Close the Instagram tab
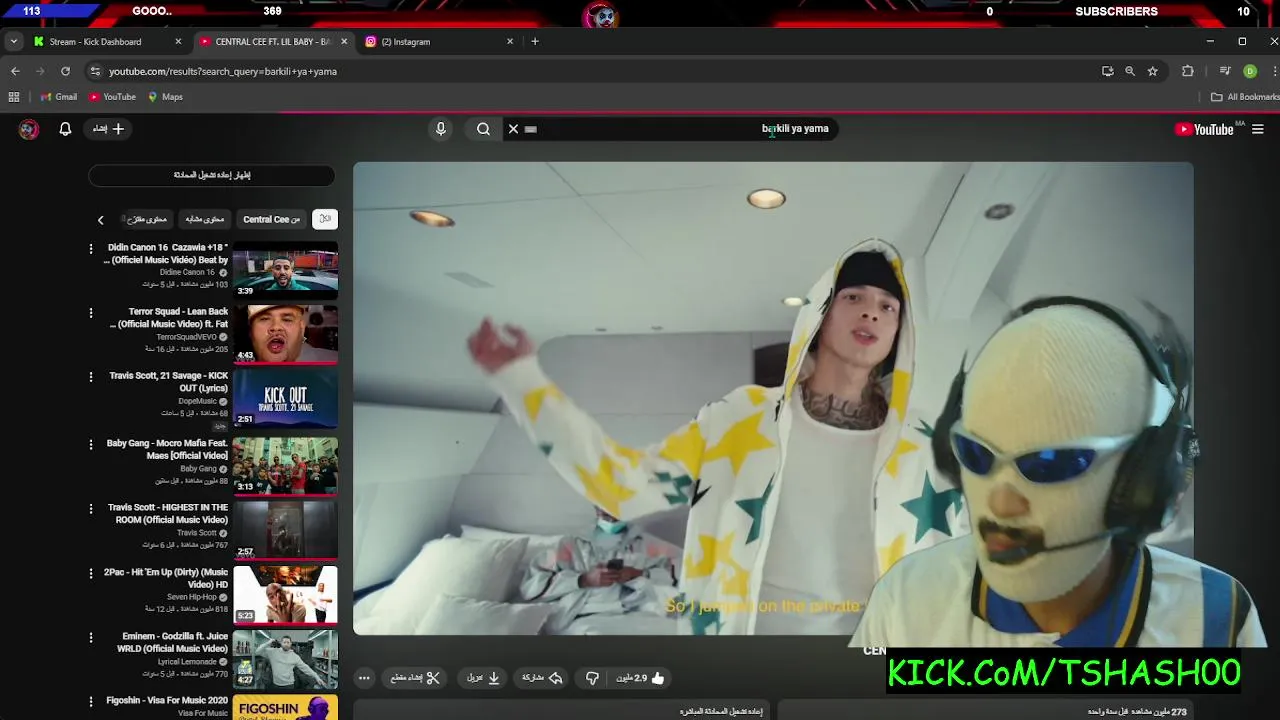The height and width of the screenshot is (720, 1280). point(510,41)
